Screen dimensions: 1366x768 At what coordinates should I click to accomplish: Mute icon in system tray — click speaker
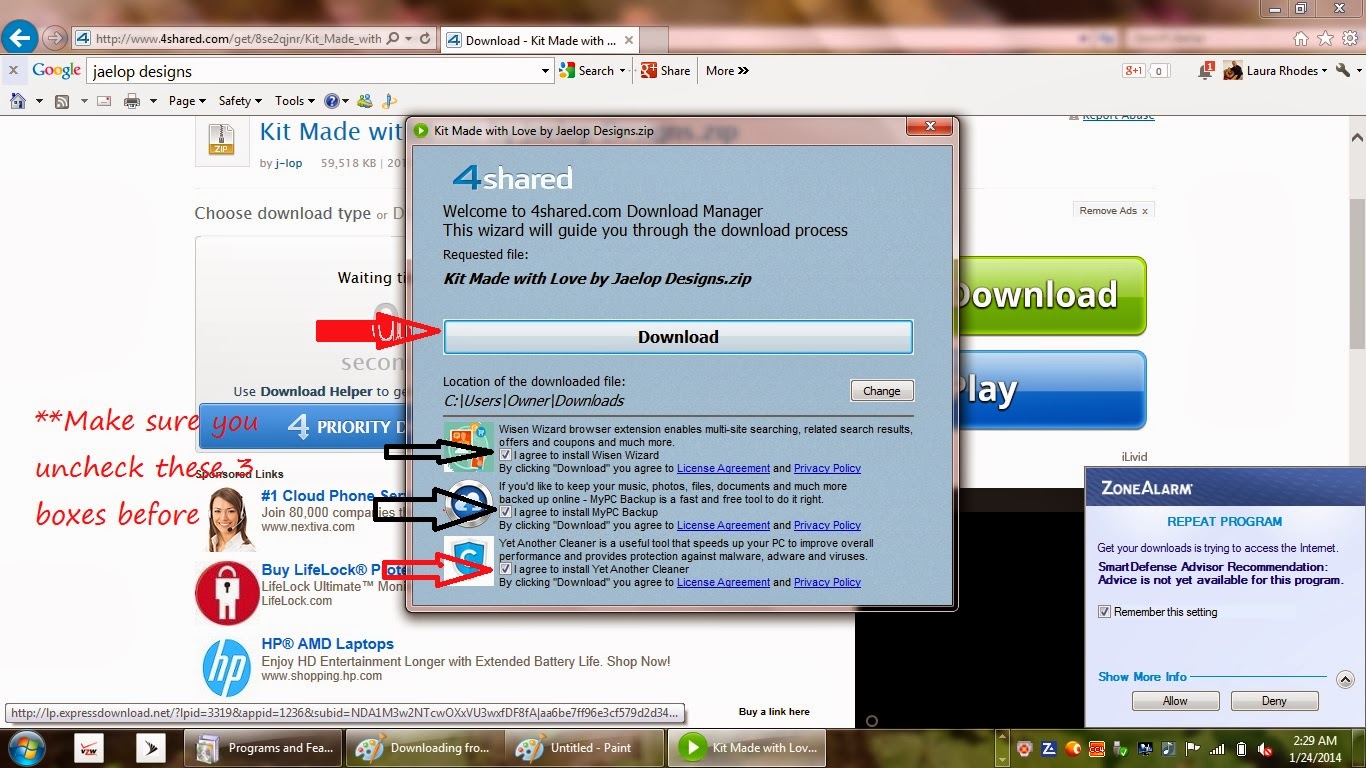point(1264,748)
